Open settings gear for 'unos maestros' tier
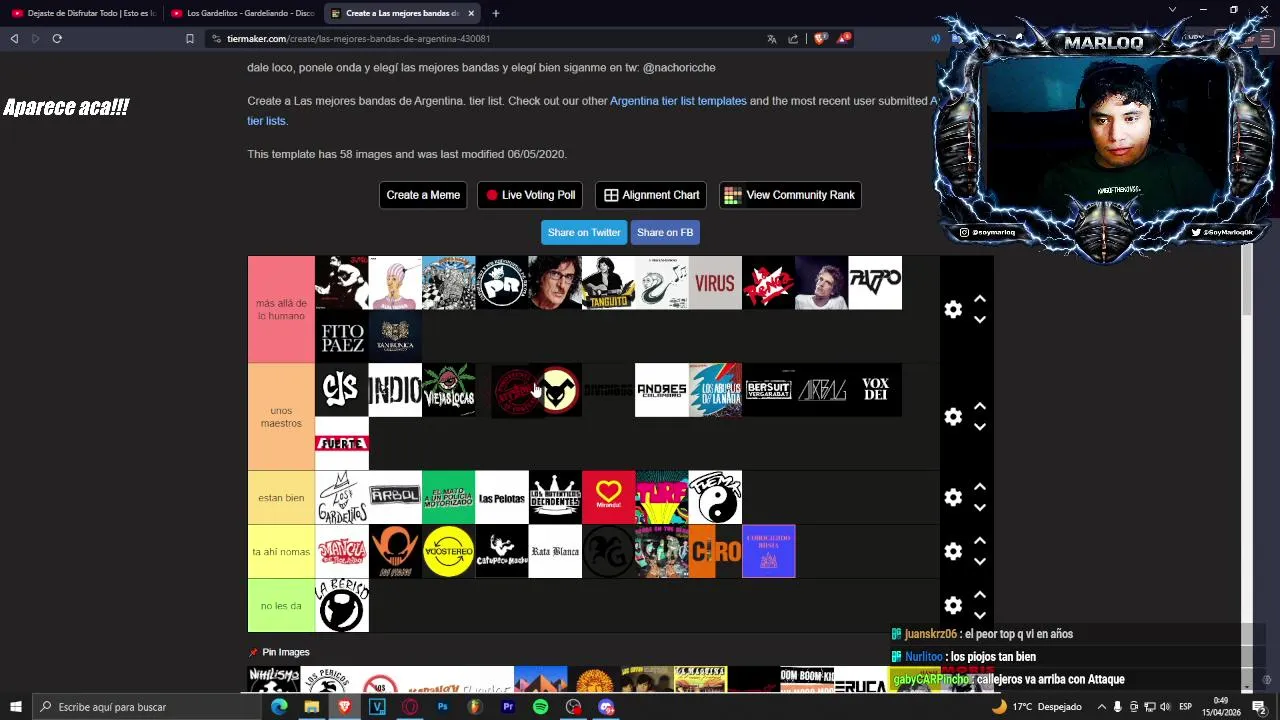Viewport: 1280px width, 720px height. click(953, 417)
